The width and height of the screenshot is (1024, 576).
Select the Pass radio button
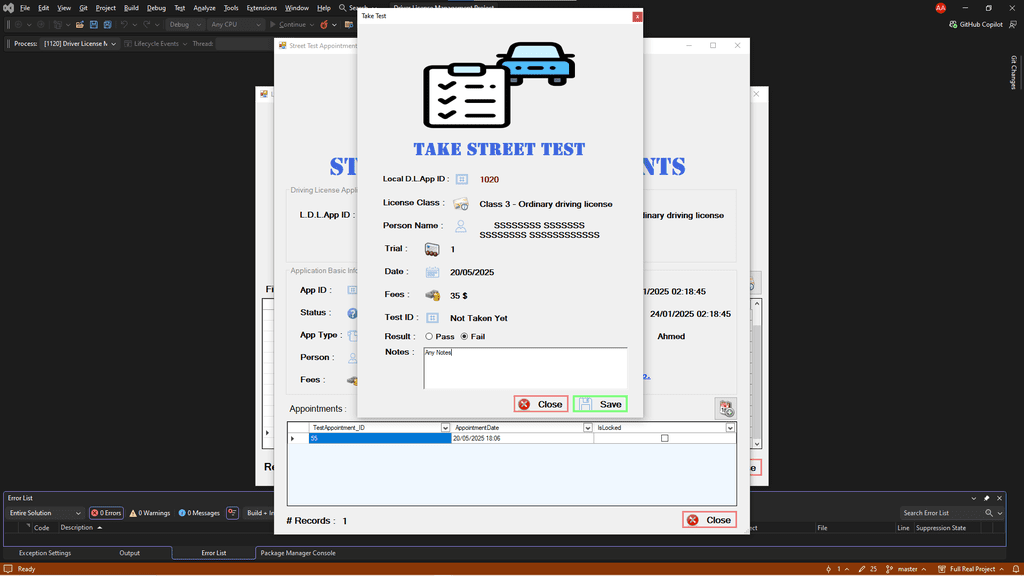(x=440, y=336)
